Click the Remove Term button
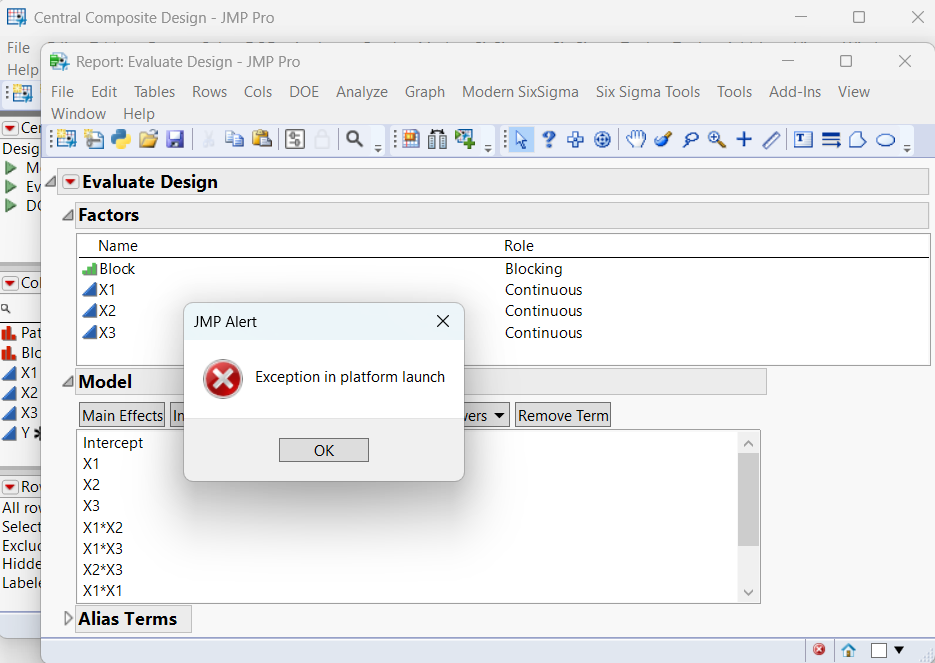935x663 pixels. (x=563, y=415)
